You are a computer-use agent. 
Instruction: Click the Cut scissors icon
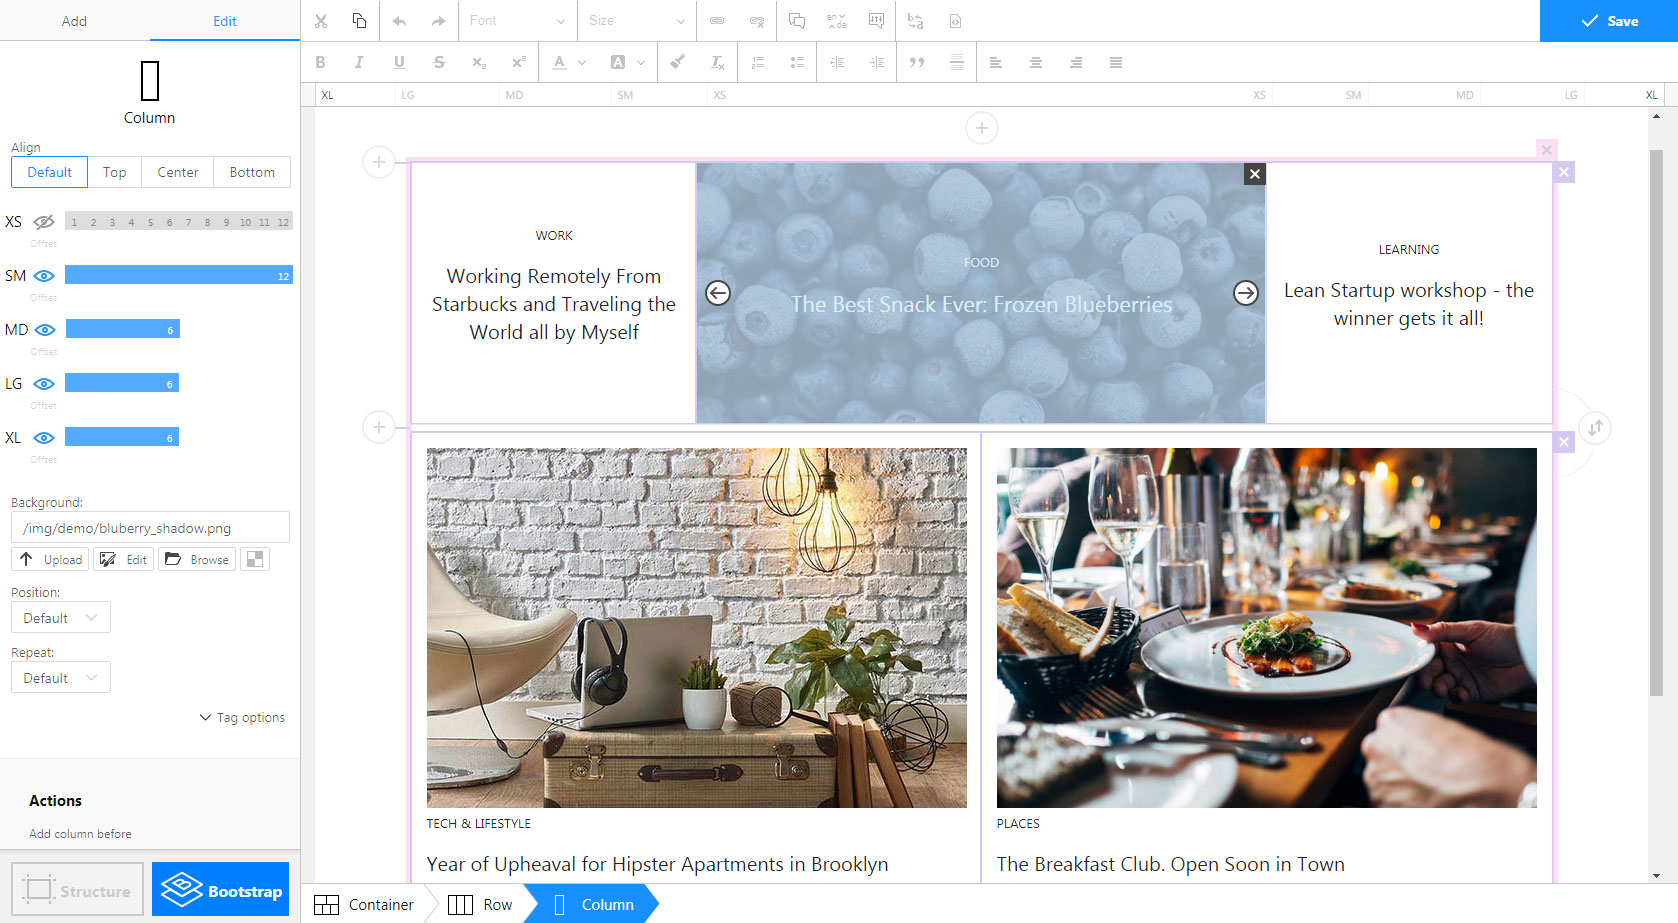click(321, 21)
